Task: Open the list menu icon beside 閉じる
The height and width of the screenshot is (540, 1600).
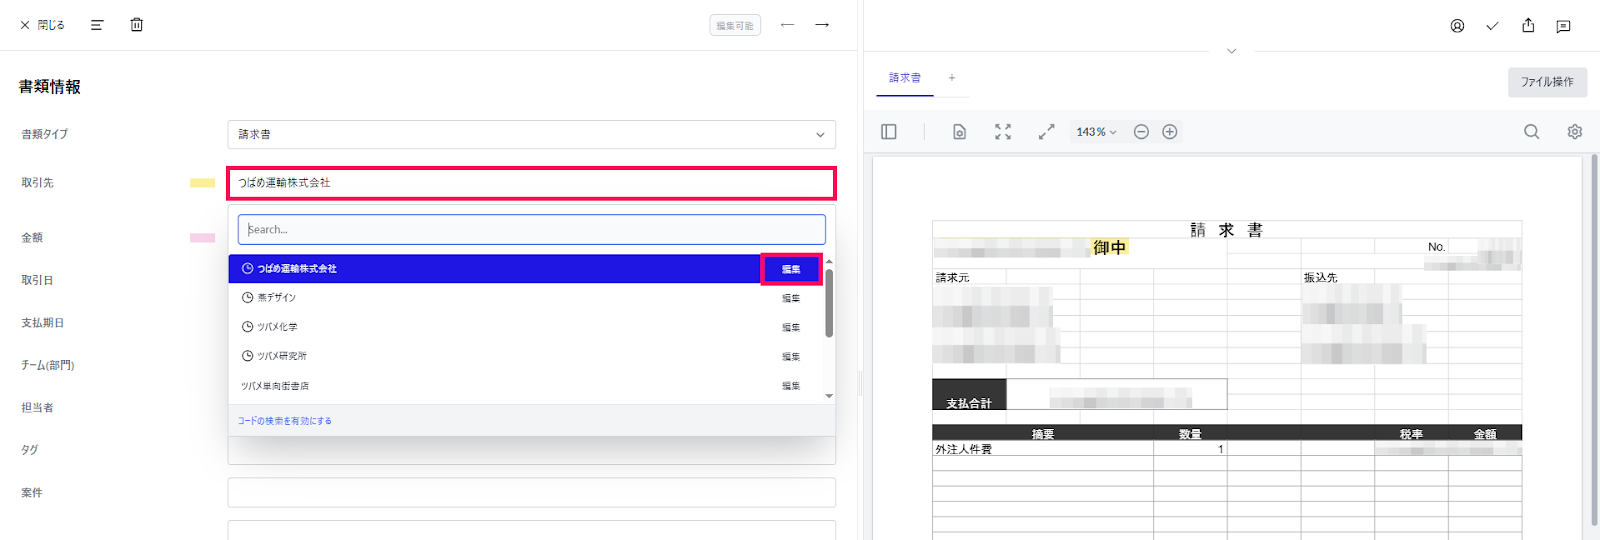Action: 97,25
